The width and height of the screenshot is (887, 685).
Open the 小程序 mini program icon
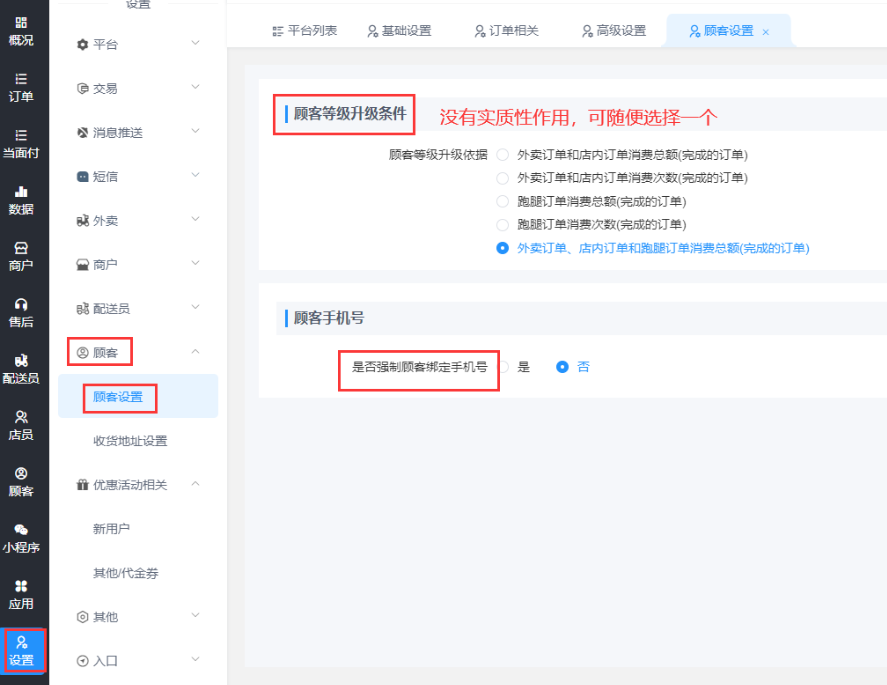pos(21,538)
